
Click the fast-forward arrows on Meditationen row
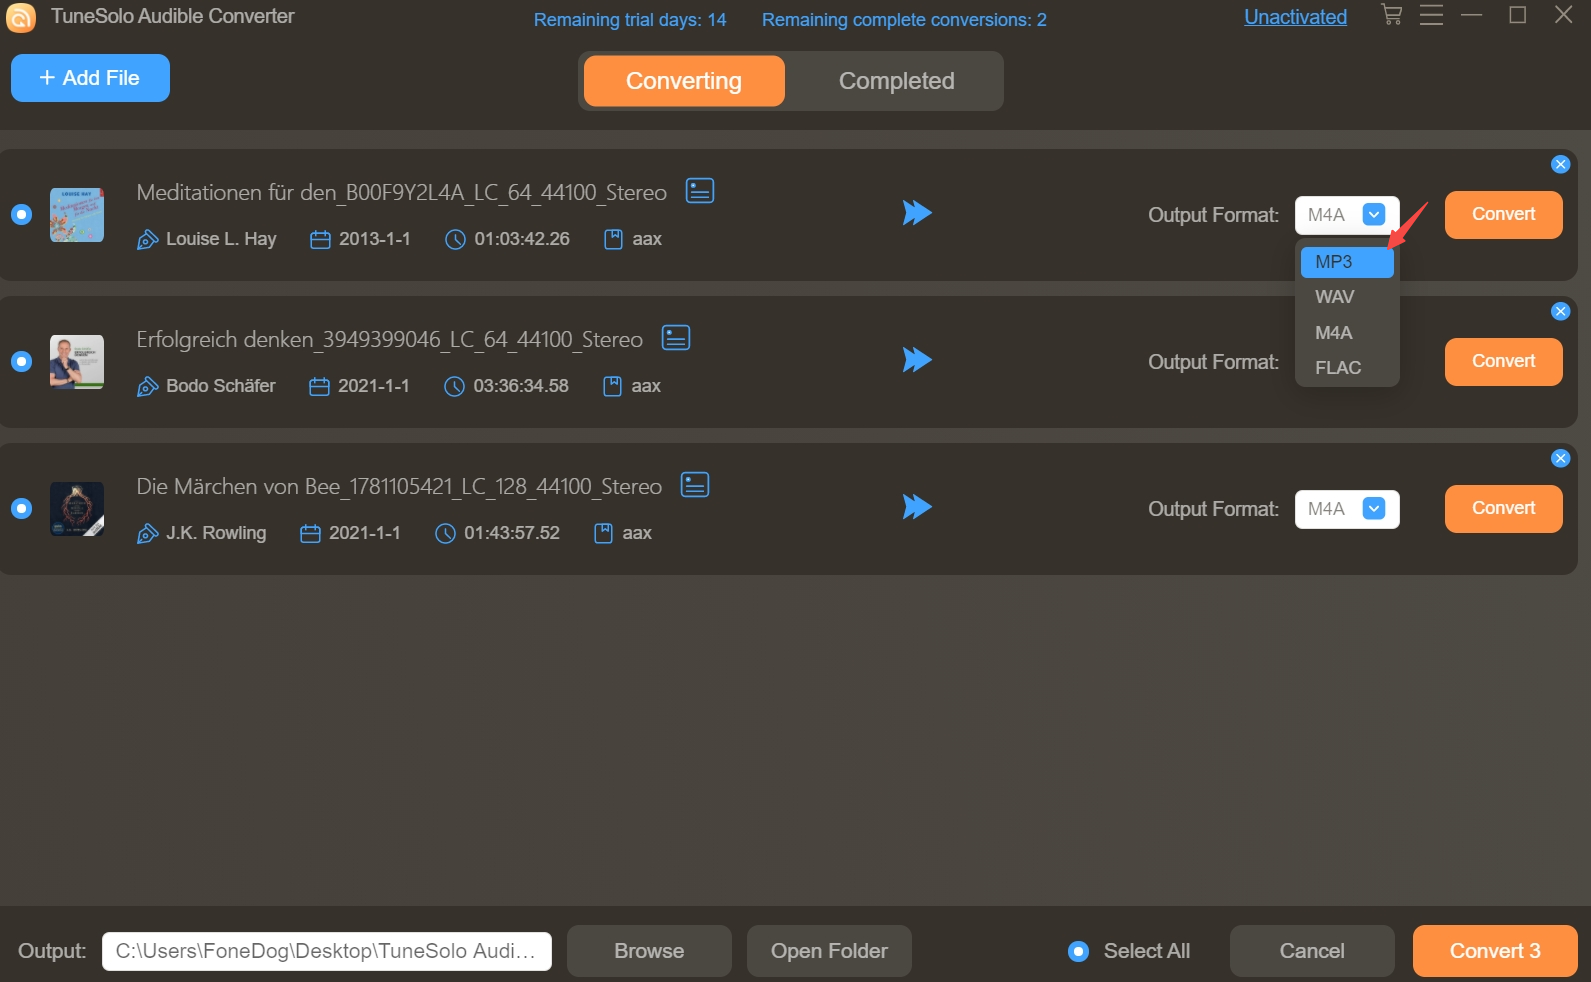(917, 213)
